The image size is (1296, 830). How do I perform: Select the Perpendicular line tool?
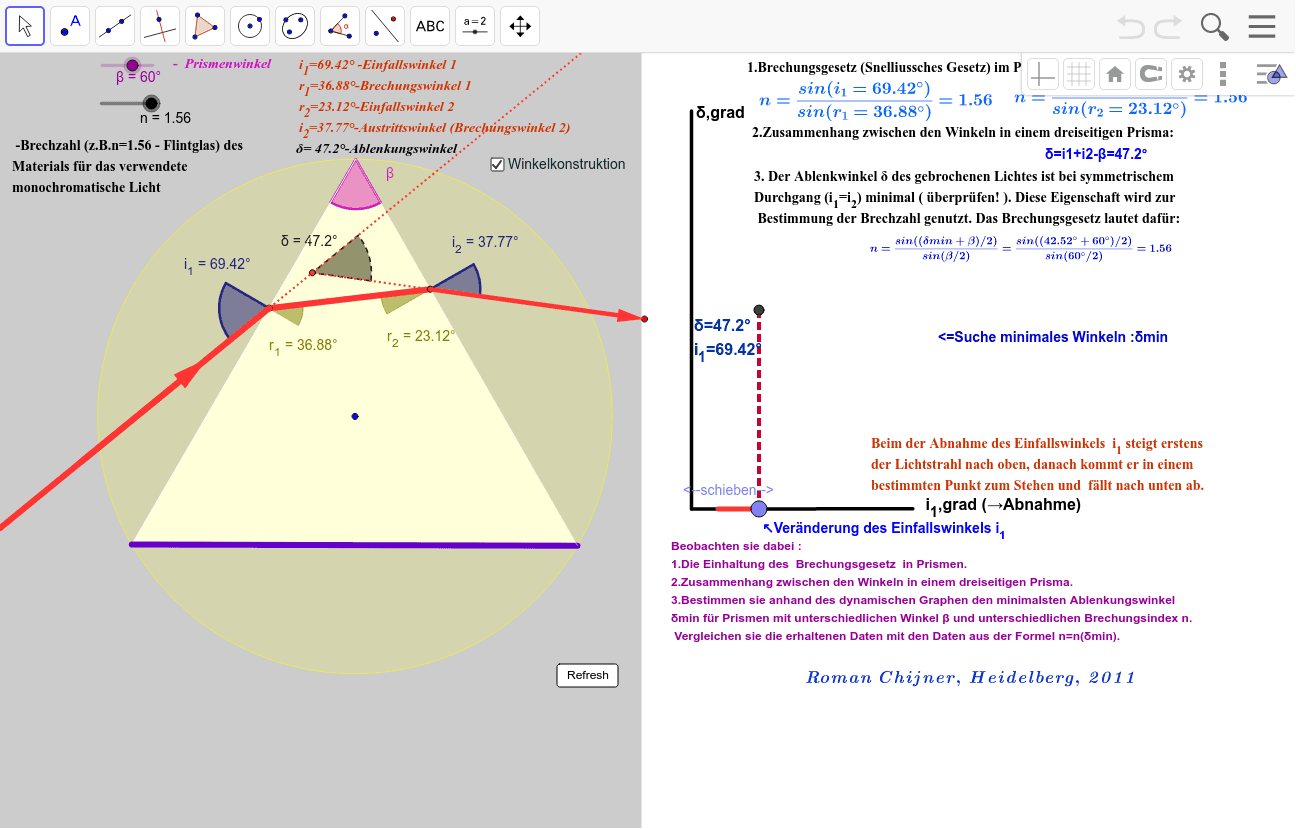click(x=160, y=26)
